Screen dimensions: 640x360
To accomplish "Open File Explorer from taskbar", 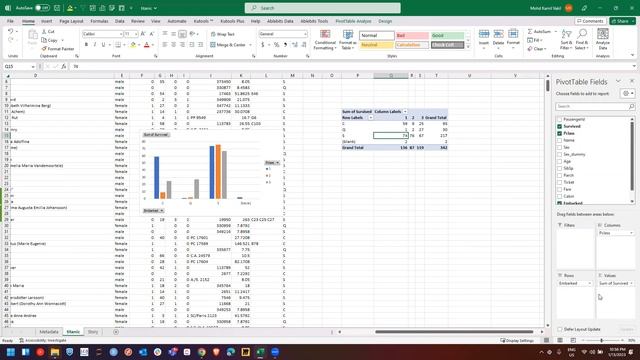I will 55,352.
